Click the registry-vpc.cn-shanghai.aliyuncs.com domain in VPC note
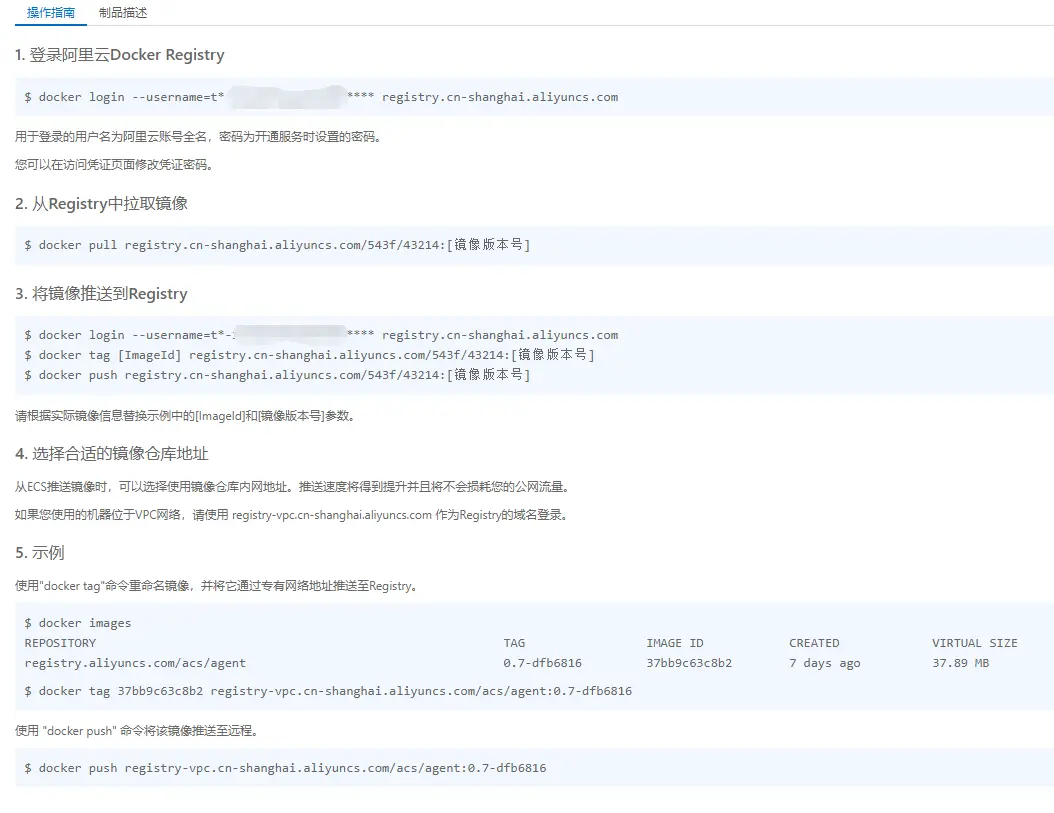Screen dimensions: 1054x813 tap(331, 515)
